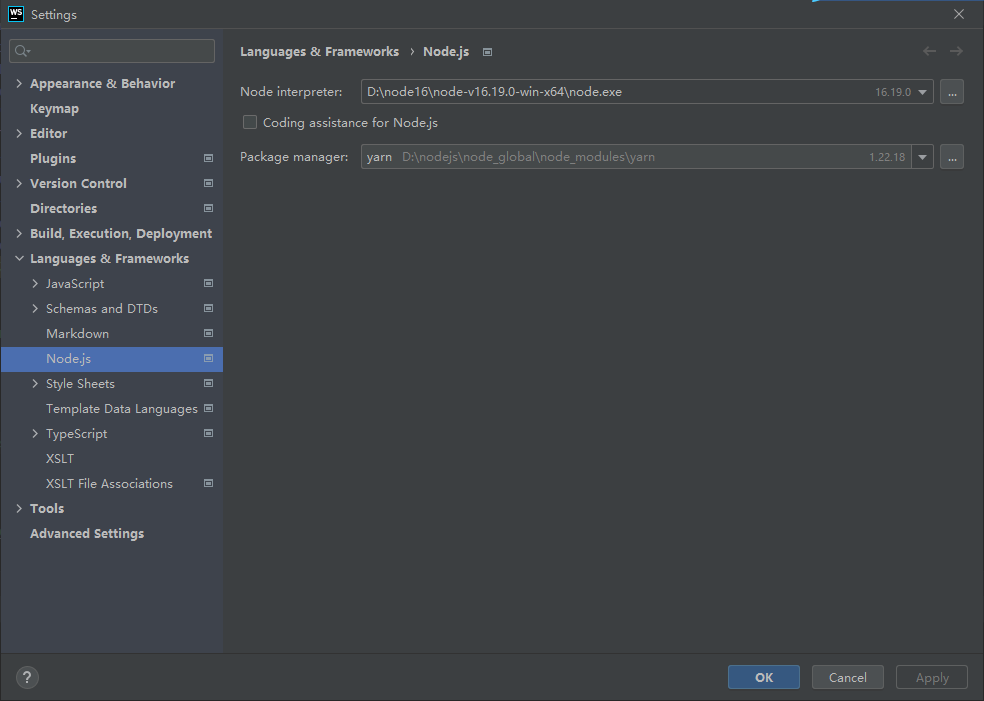Browse for Node interpreter using the ellipsis button
The width and height of the screenshot is (984, 701).
[x=951, y=91]
